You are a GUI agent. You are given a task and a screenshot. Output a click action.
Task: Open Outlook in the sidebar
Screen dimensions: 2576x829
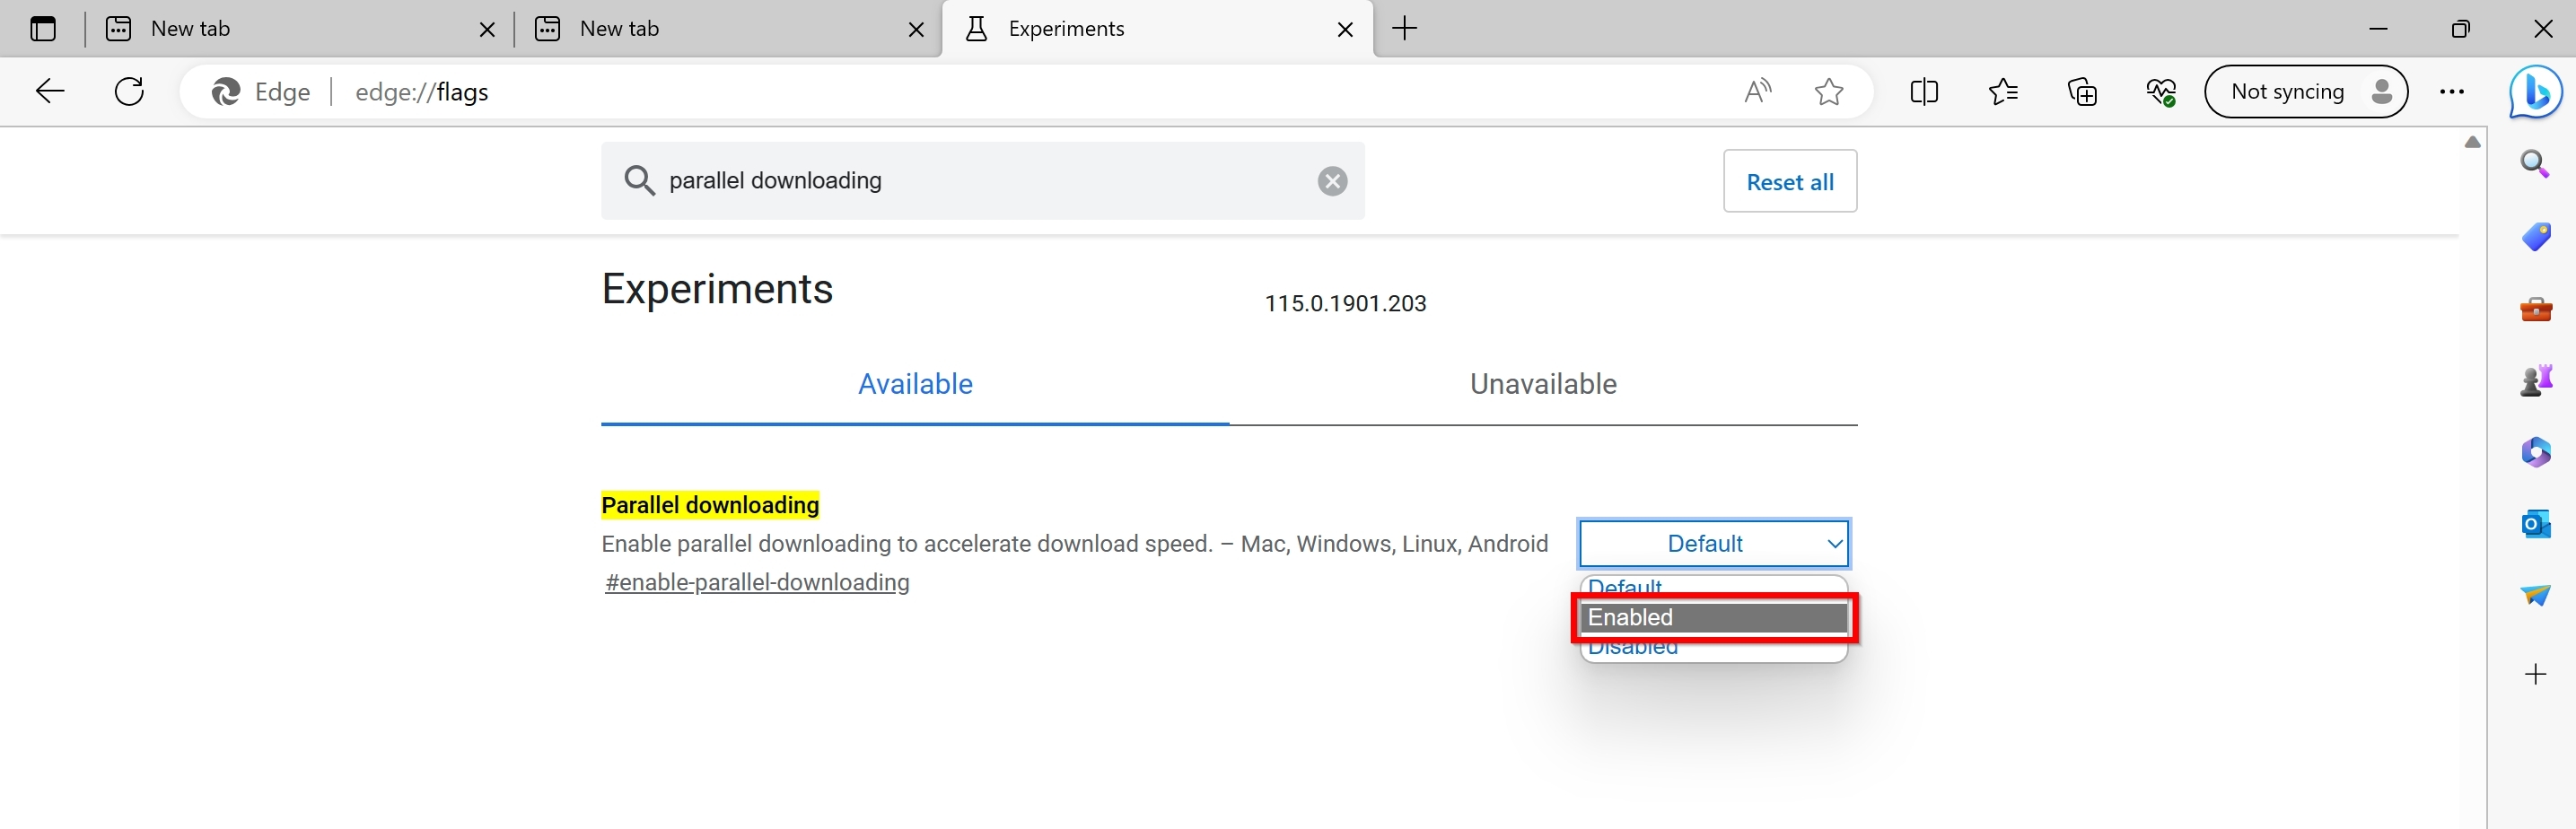2535,523
